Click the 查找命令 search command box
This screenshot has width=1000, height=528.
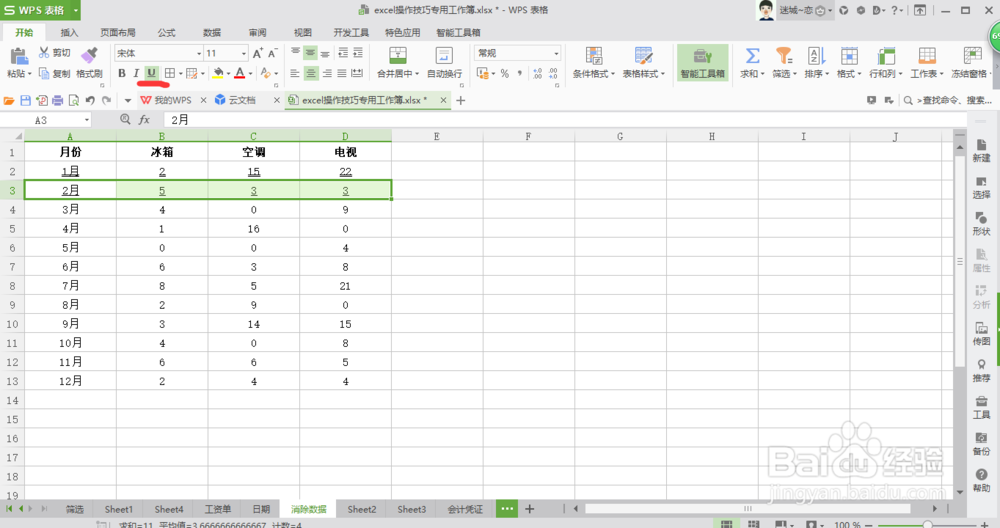pyautogui.click(x=948, y=100)
